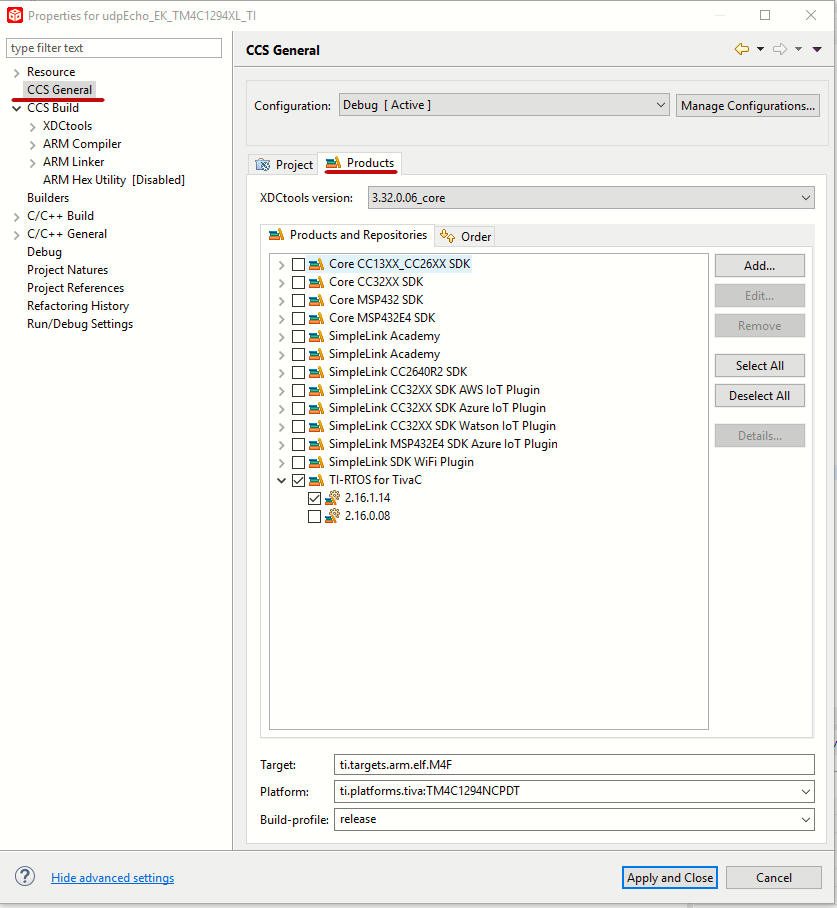Open the forward history dropdown arrow
The image size is (837, 908).
(798, 49)
